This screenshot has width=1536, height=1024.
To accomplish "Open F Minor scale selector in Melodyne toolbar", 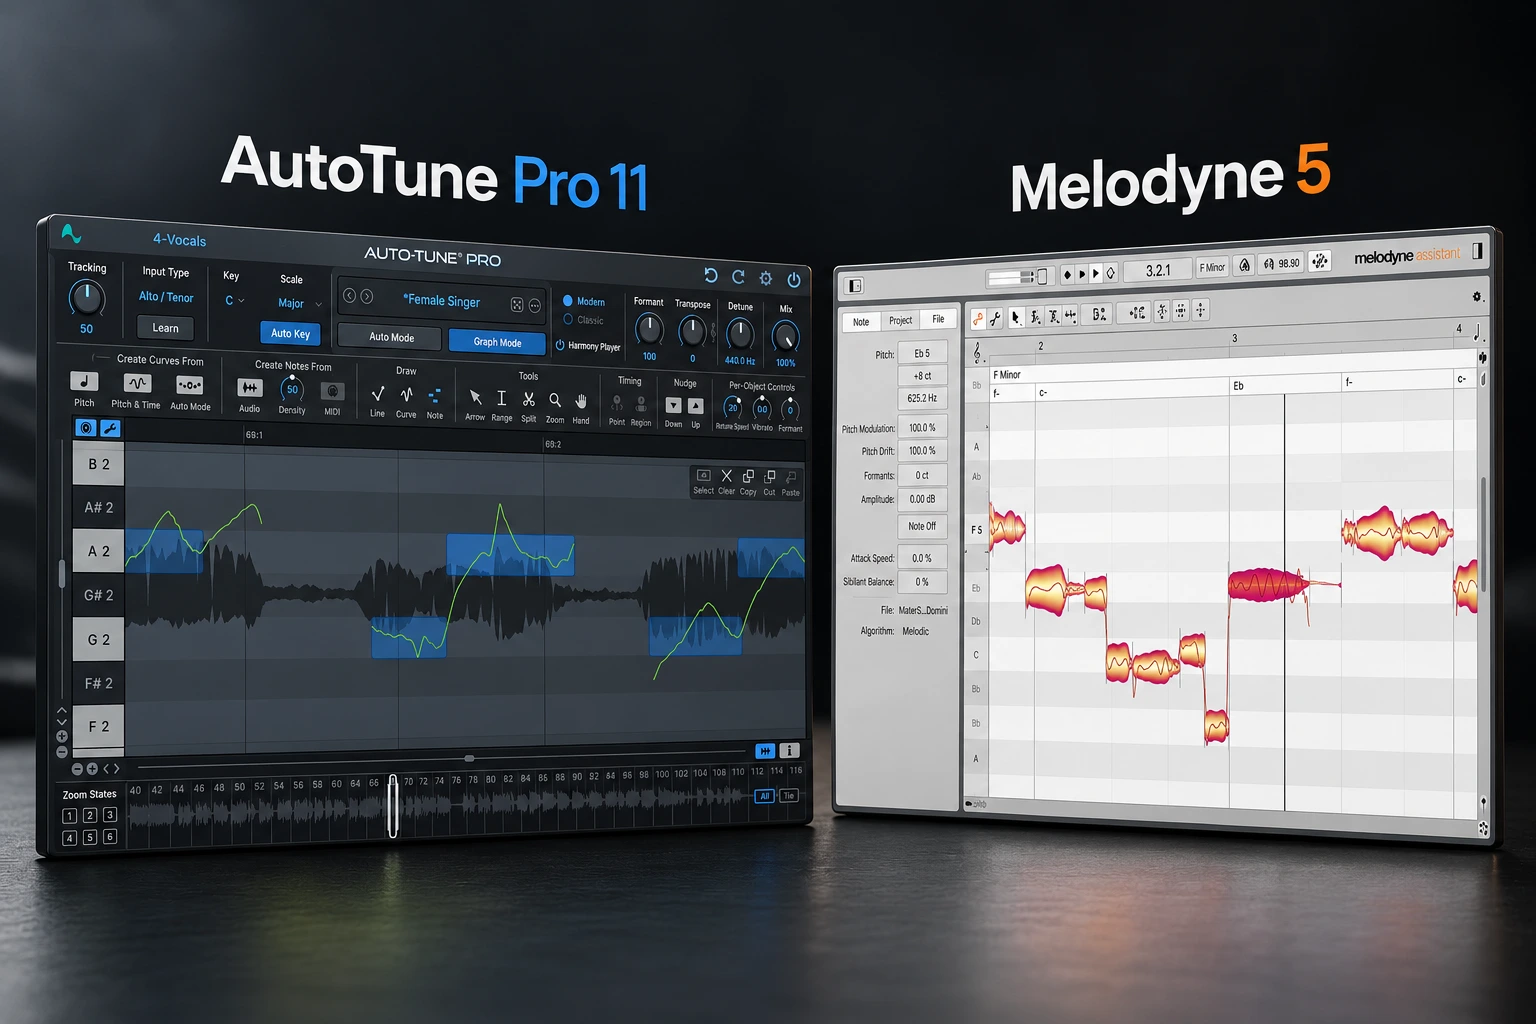I will (1212, 267).
